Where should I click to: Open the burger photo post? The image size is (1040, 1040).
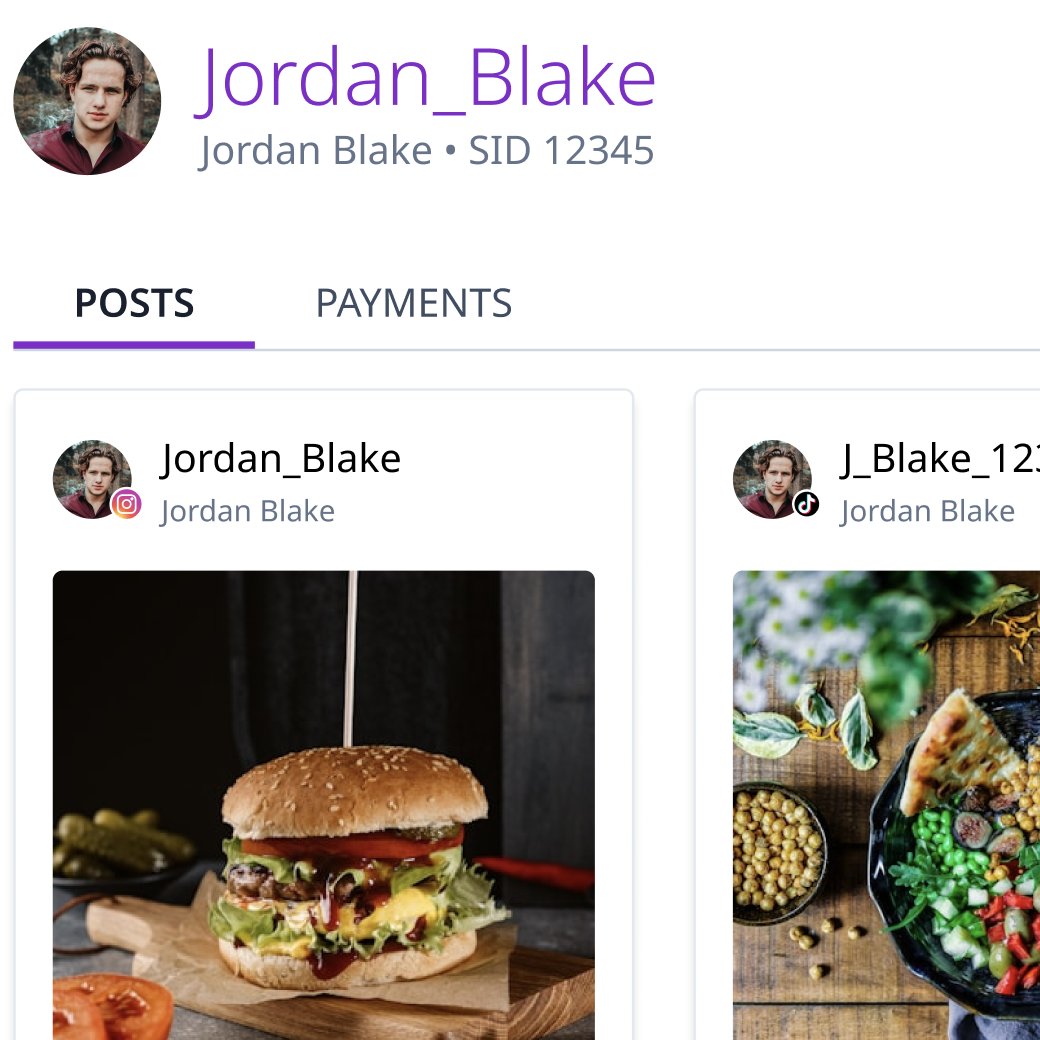(324, 805)
